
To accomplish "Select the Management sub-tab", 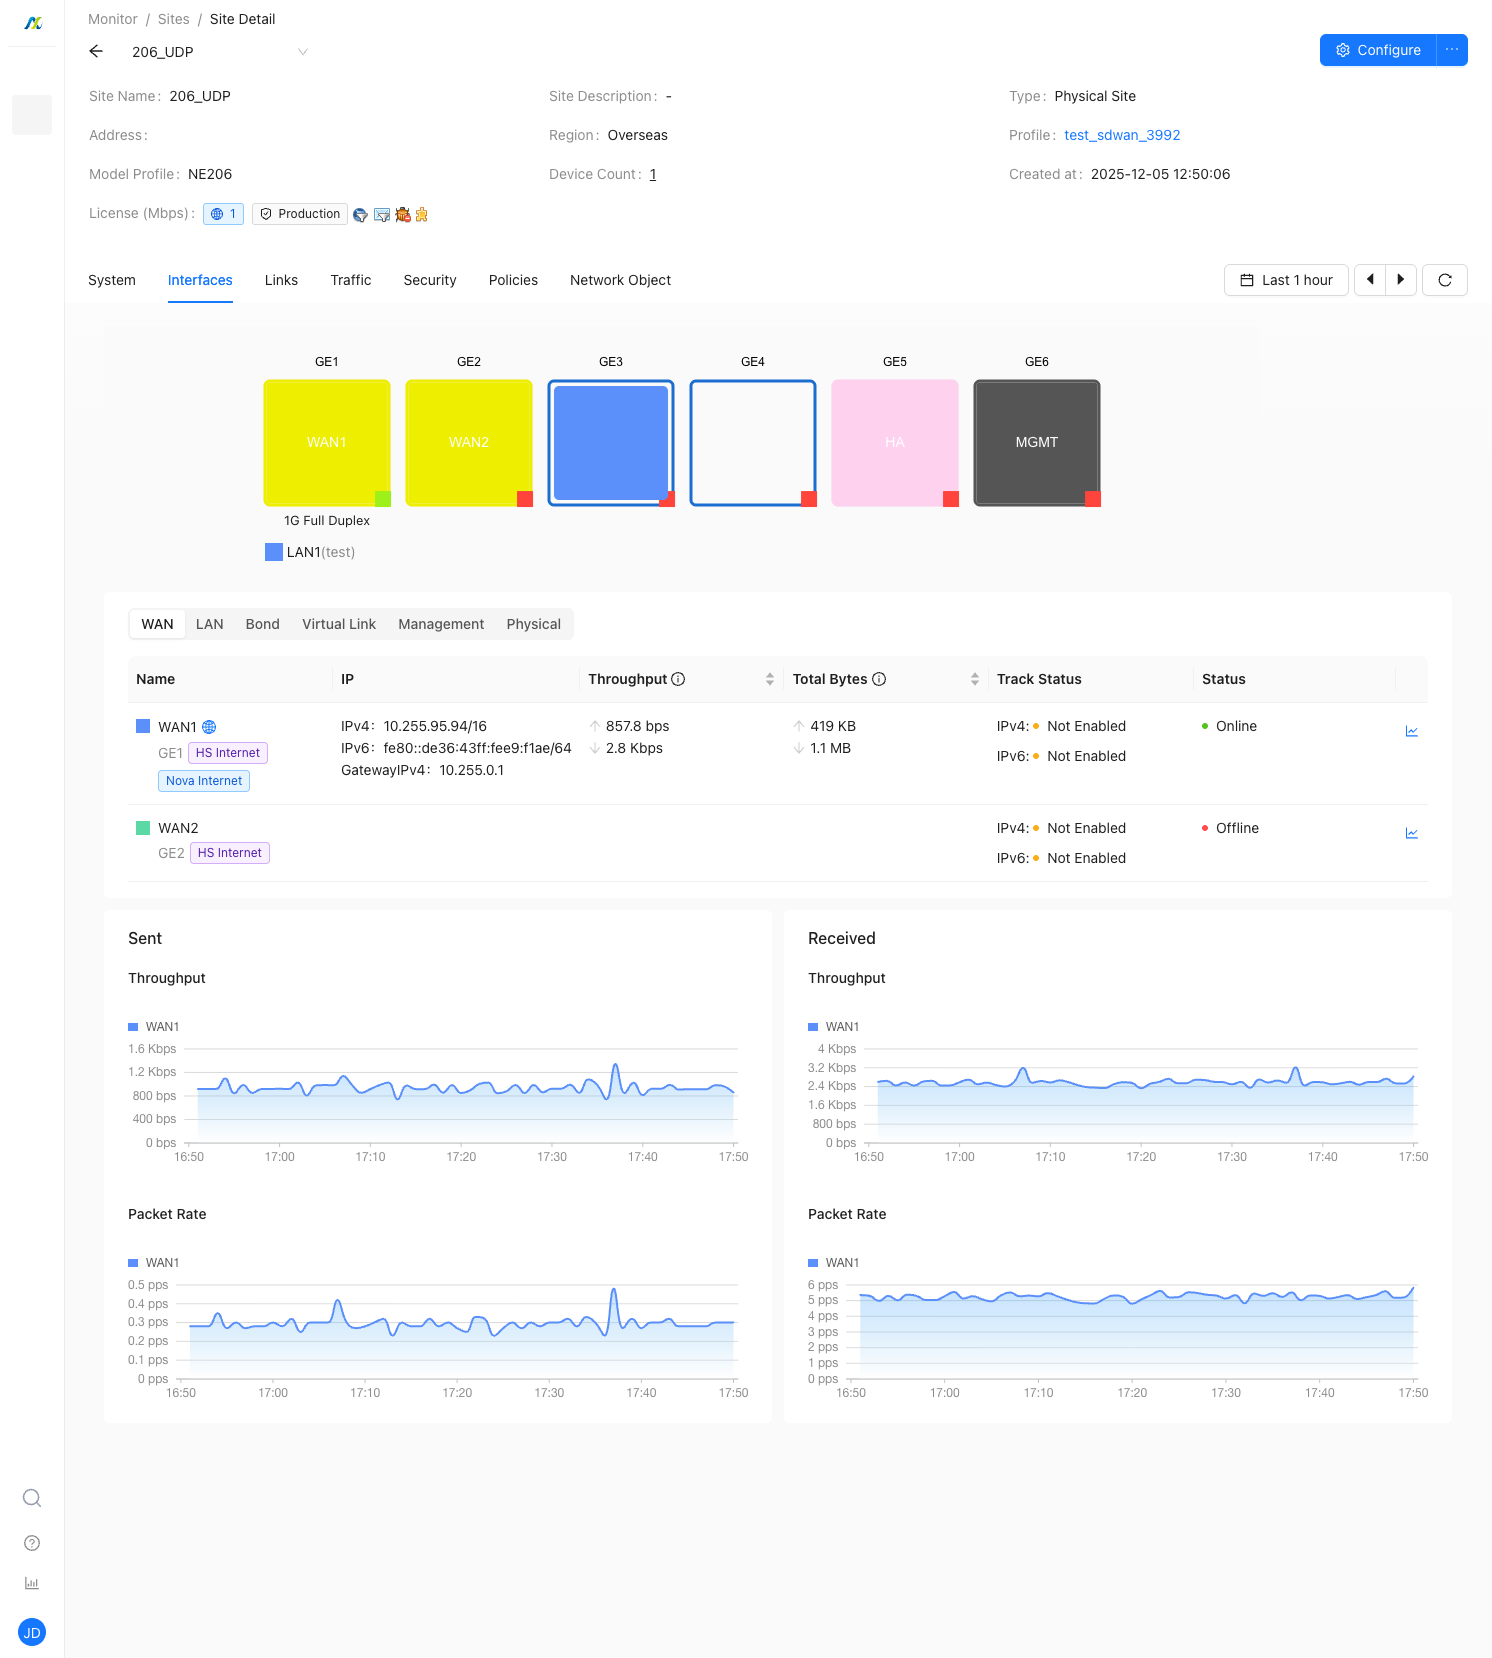I will pos(441,624).
